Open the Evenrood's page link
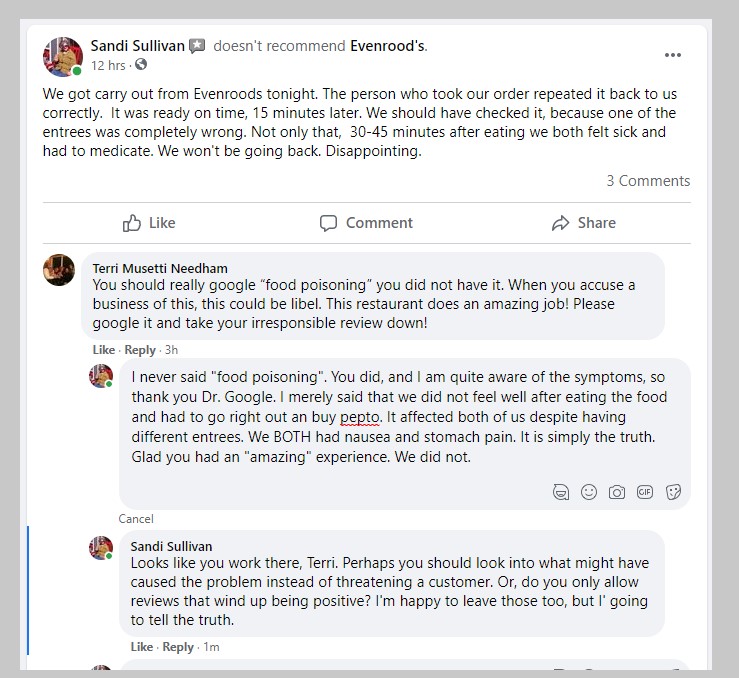The width and height of the screenshot is (739, 678). point(388,46)
